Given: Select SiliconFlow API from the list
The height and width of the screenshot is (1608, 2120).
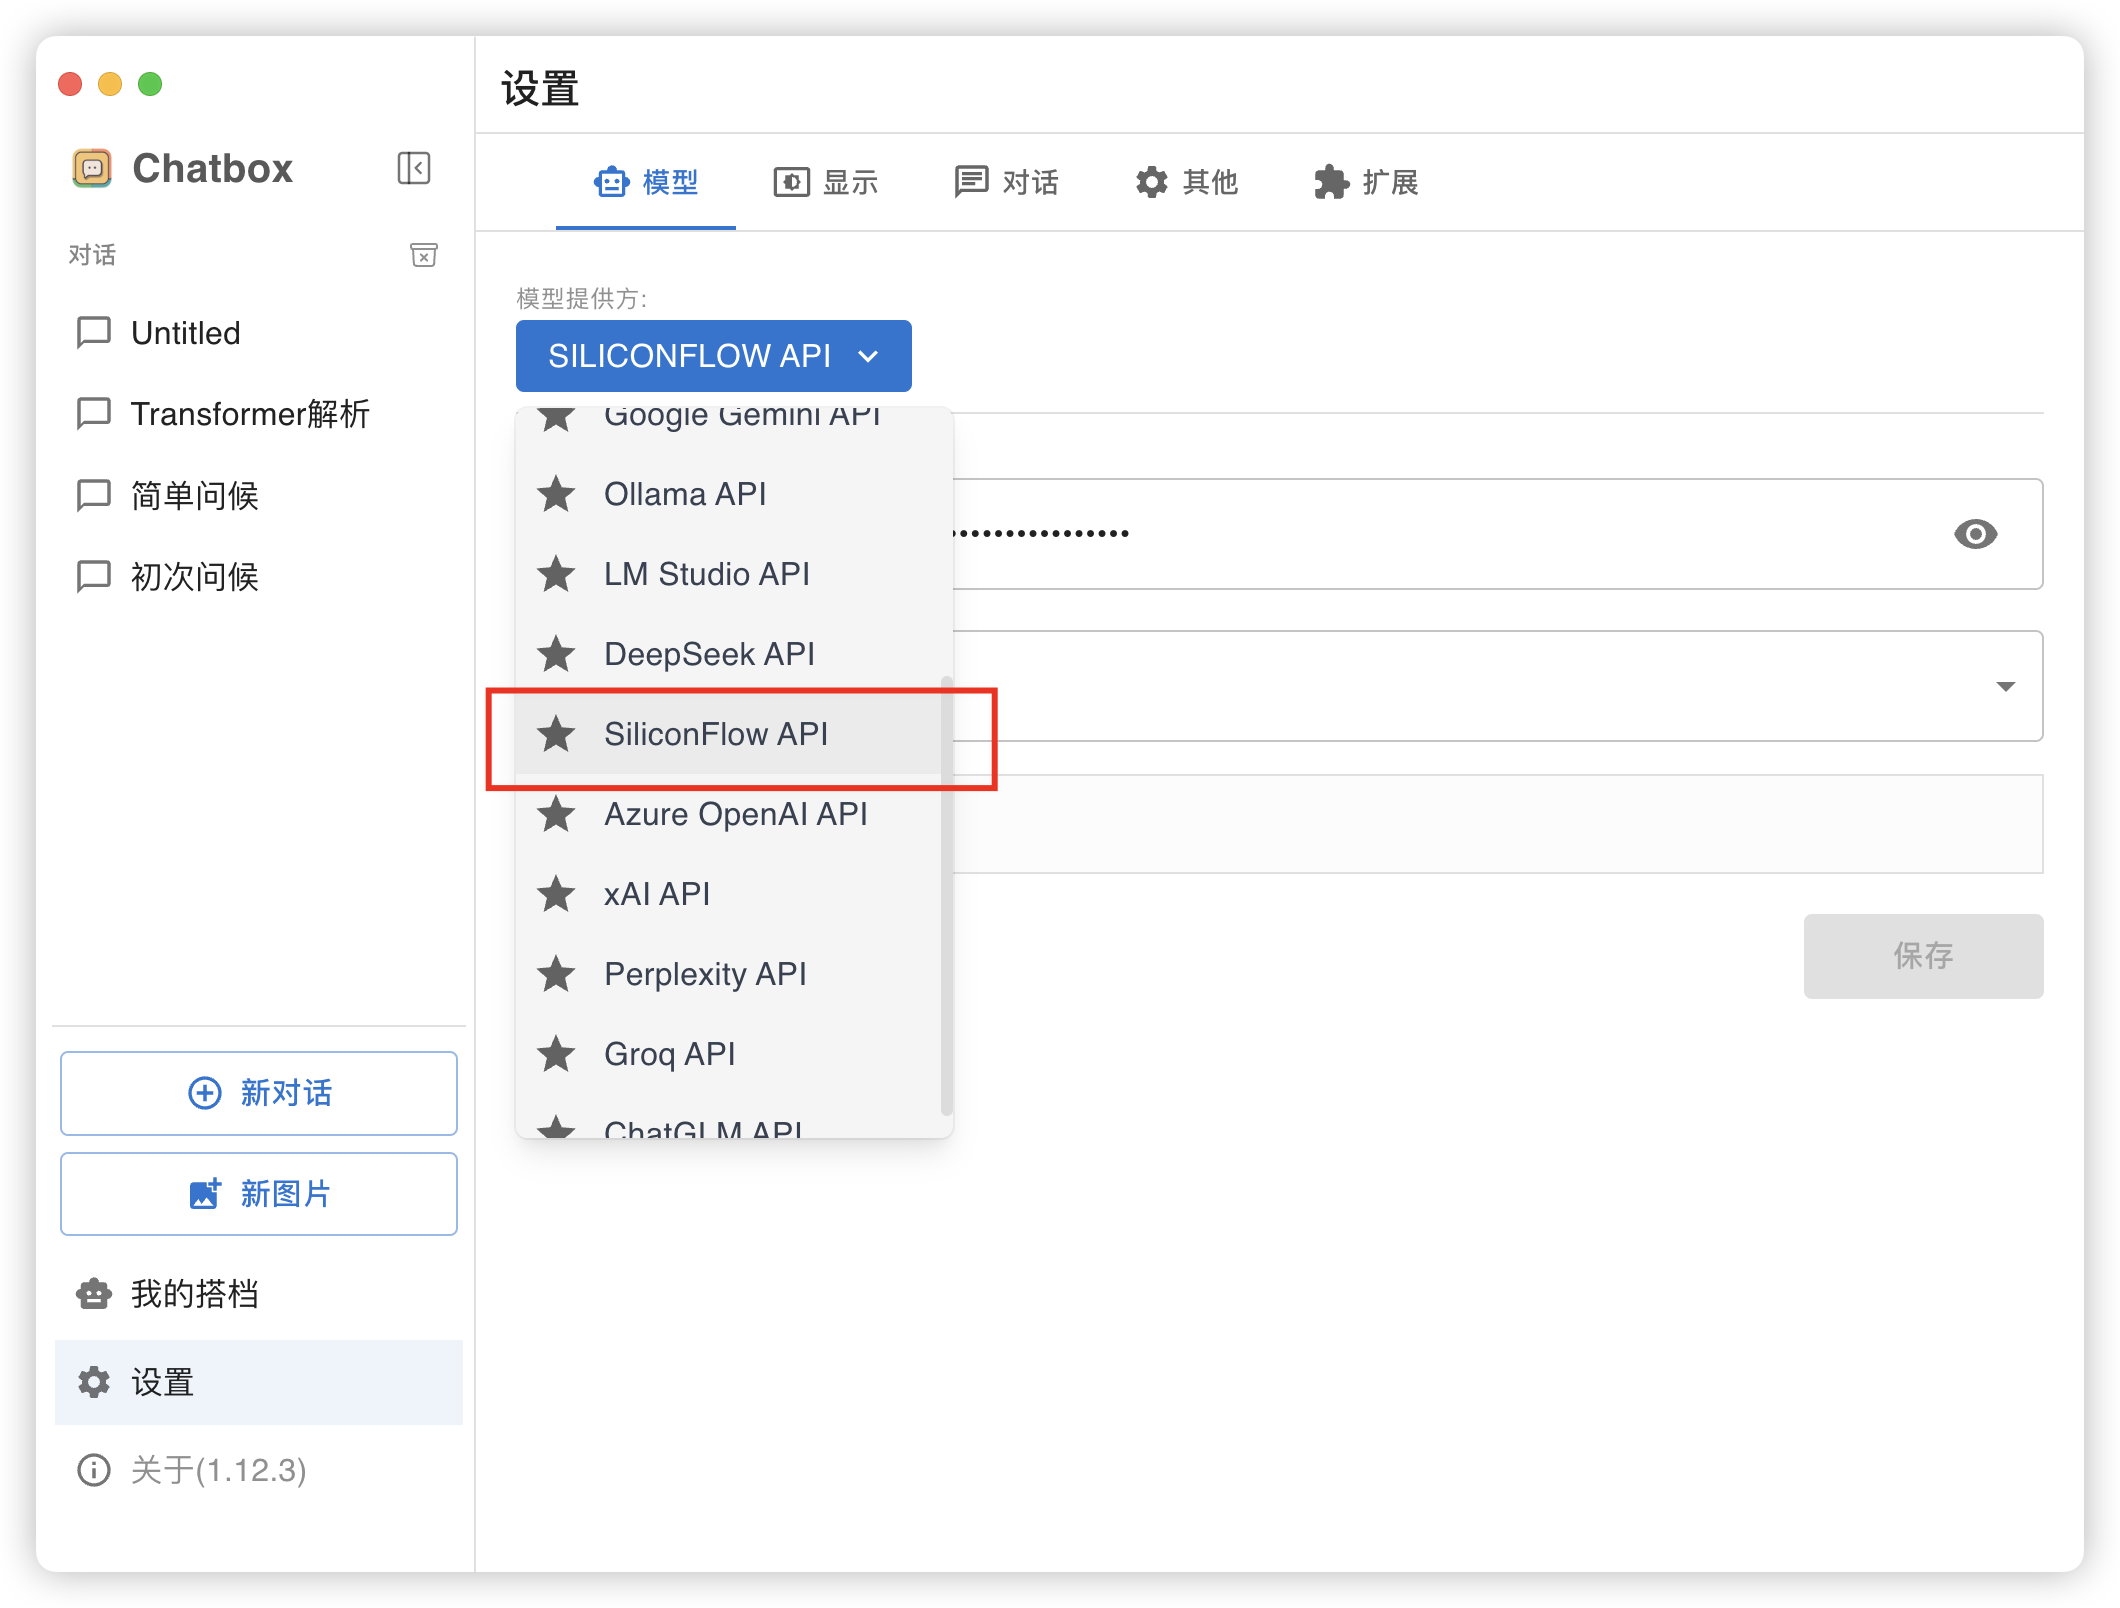Looking at the screenshot, I should click(x=729, y=734).
